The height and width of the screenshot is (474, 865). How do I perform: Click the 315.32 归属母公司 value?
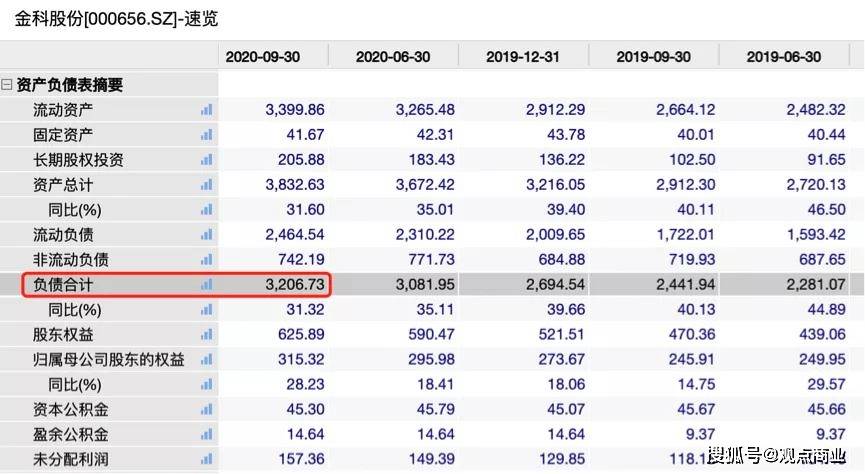coord(301,360)
